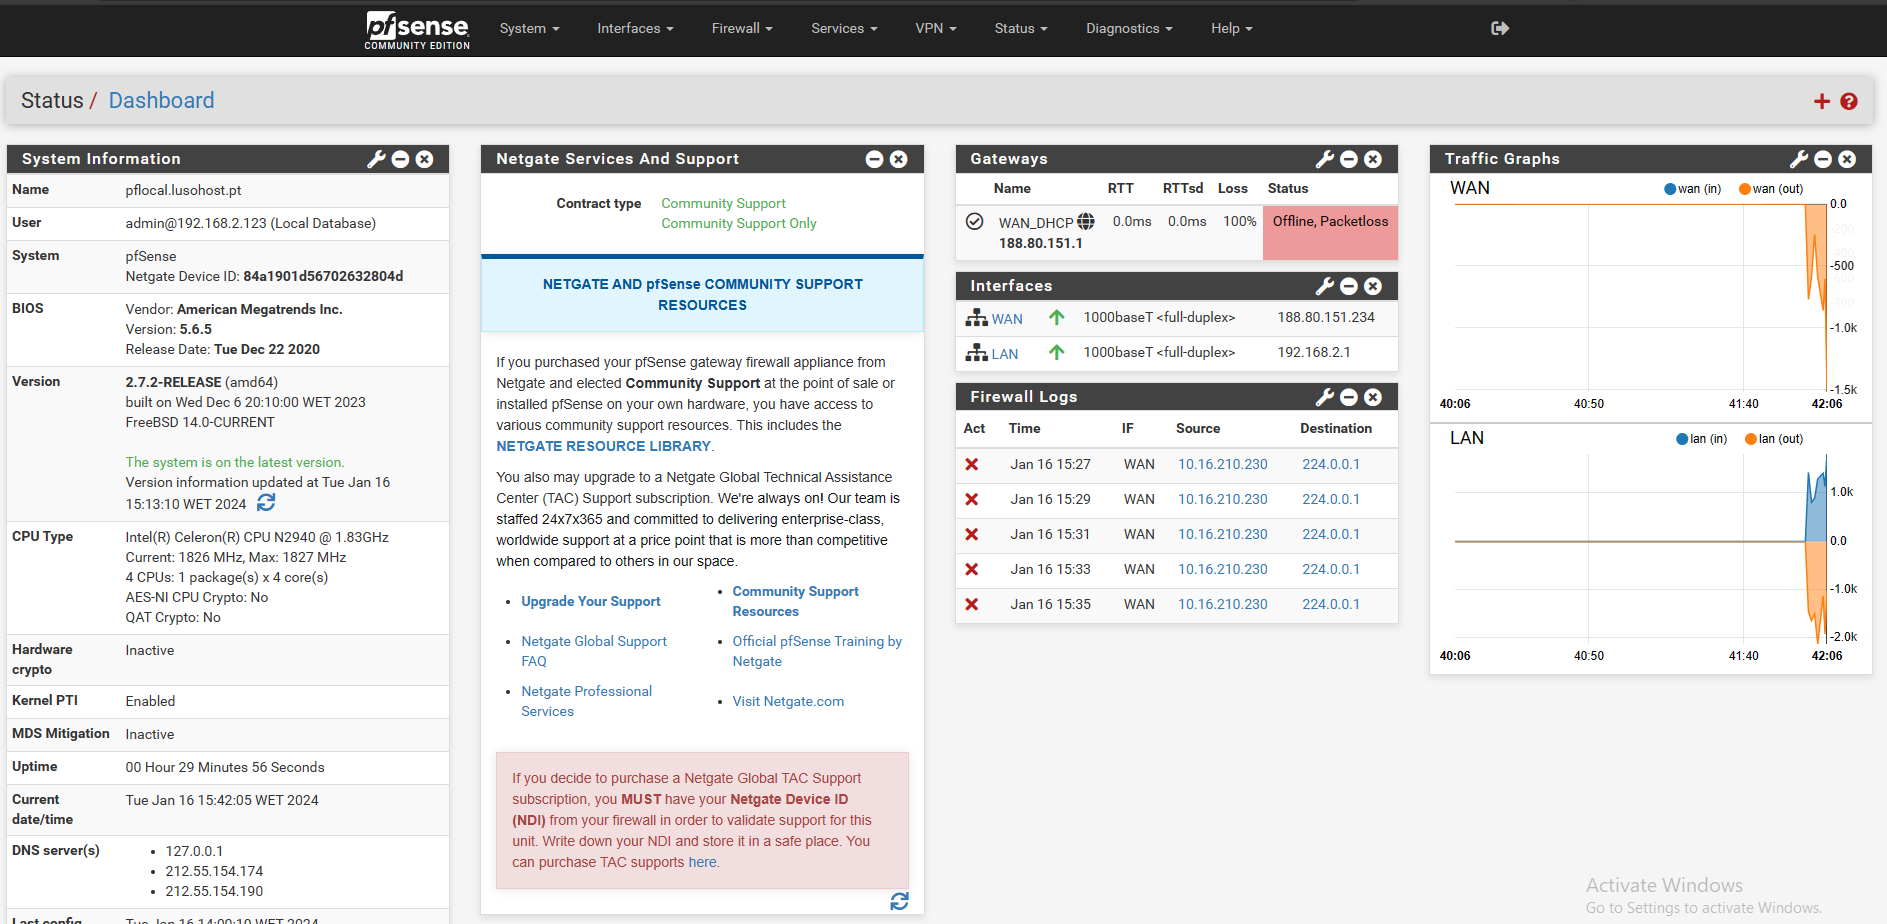
Task: Toggle the lan (out) legend orange dot
Action: point(1750,439)
